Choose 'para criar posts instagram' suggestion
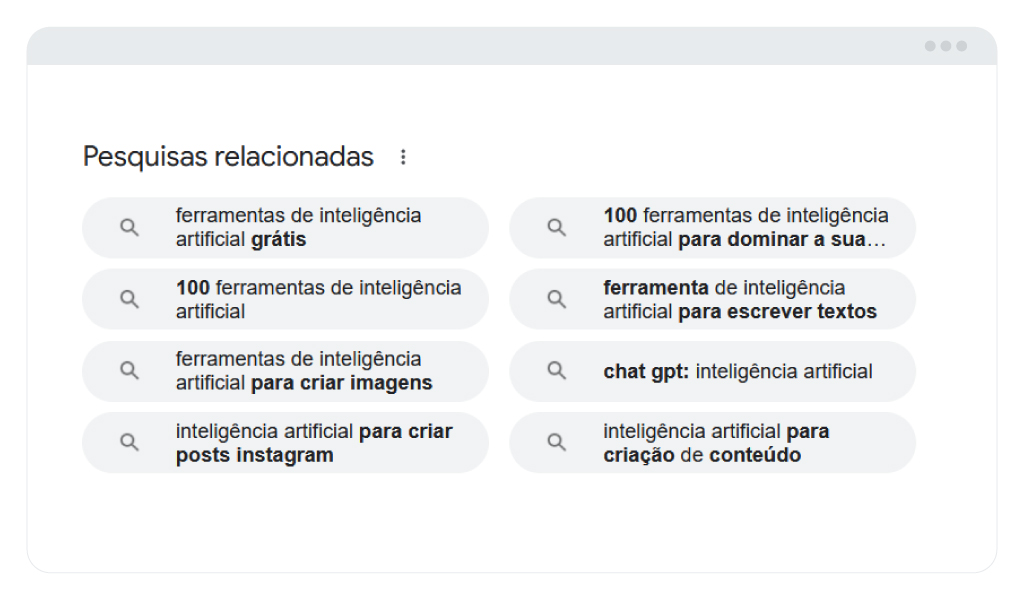The image size is (1024, 600). click(285, 443)
